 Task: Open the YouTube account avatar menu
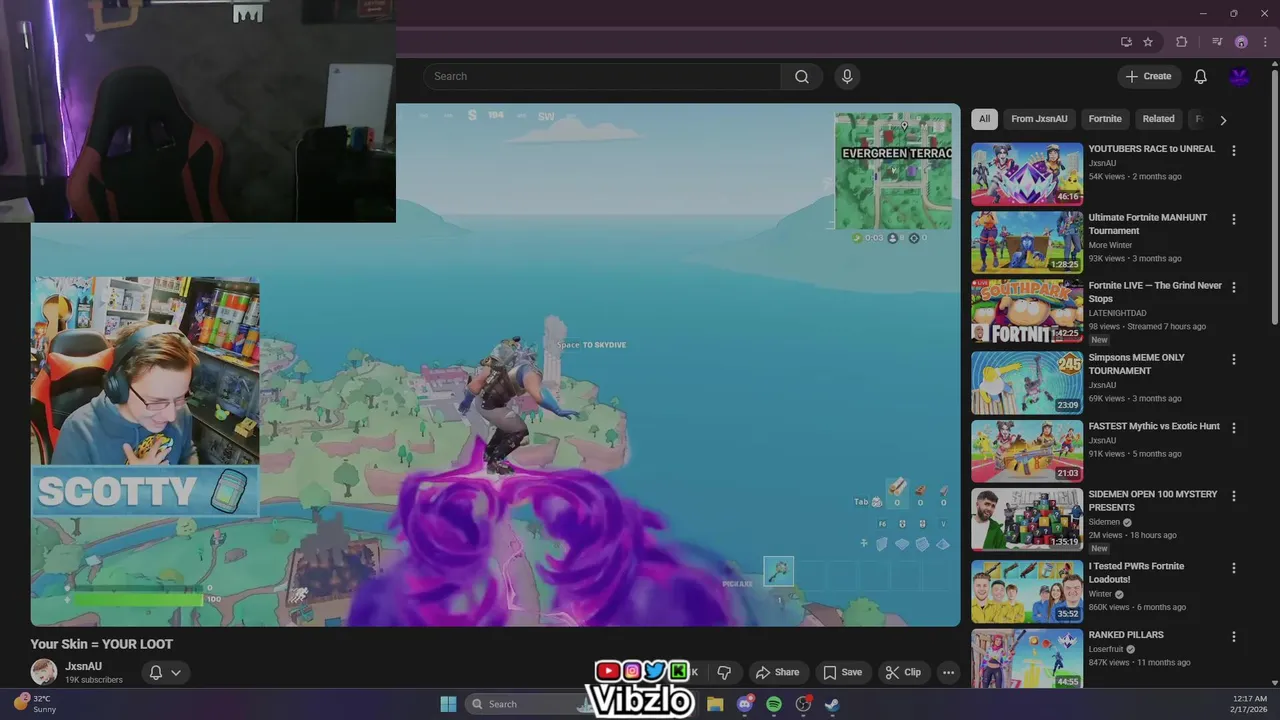1239,76
